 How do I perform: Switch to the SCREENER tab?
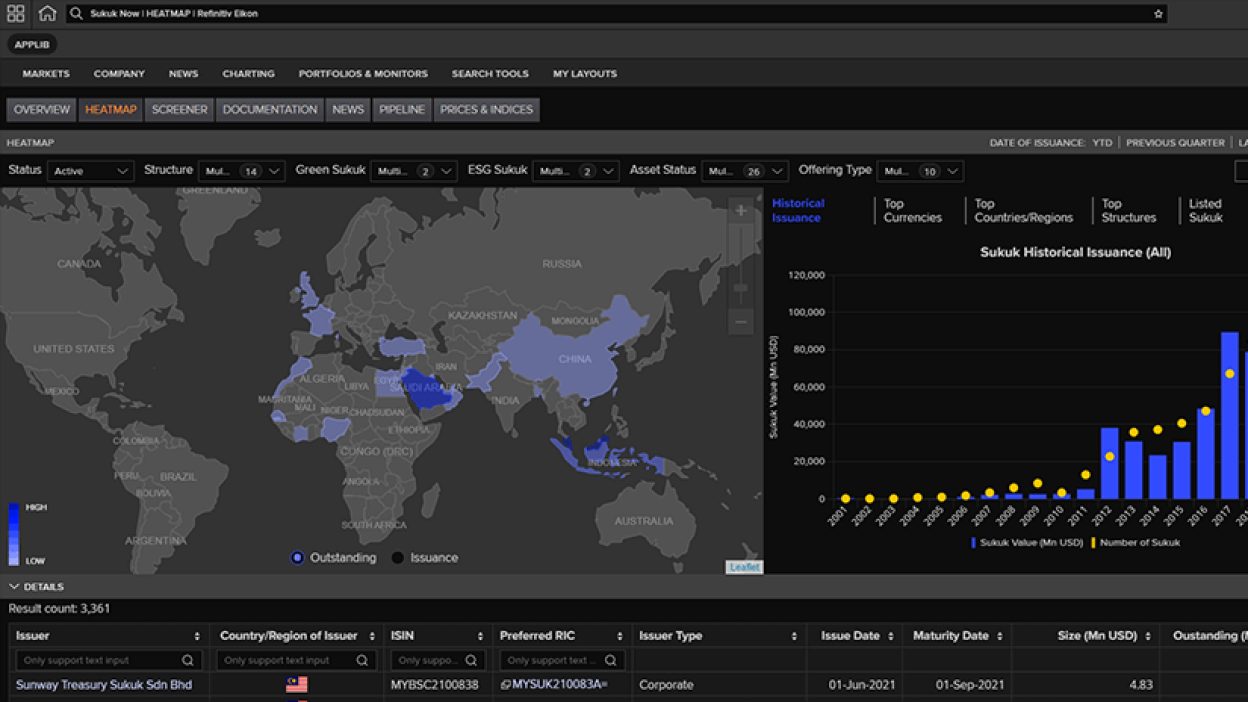pos(178,110)
